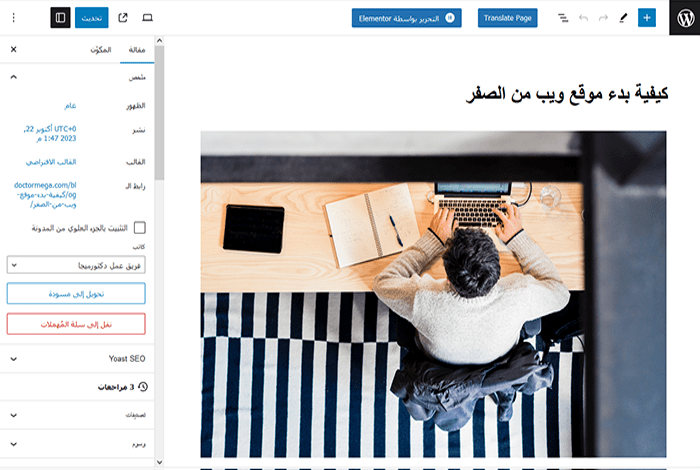Screen dimensions: 700x470
Task: Click the كاتب author label
Action: [x=139, y=246]
